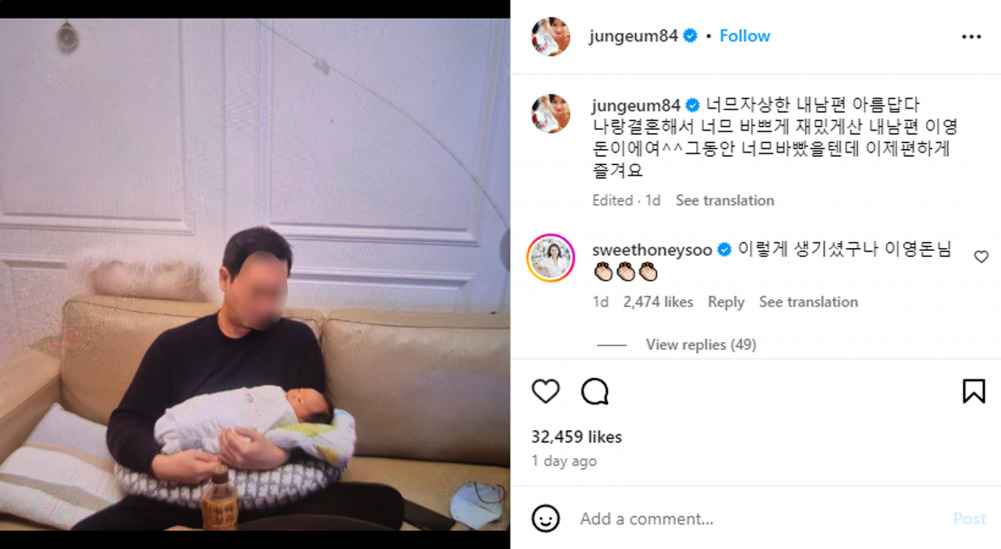Click jungeum84 avatar beside caption
The height and width of the screenshot is (549, 1001).
coord(551,114)
